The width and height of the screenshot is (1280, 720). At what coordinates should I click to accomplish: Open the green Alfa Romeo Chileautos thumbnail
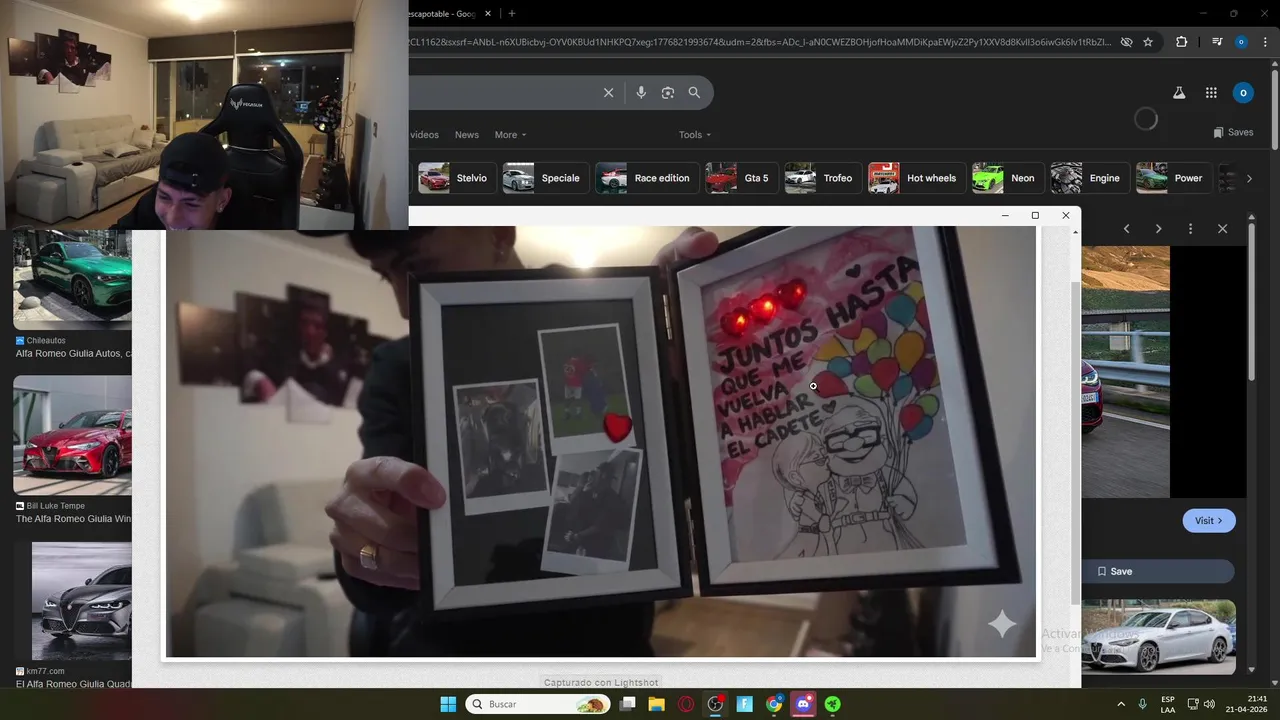72,279
